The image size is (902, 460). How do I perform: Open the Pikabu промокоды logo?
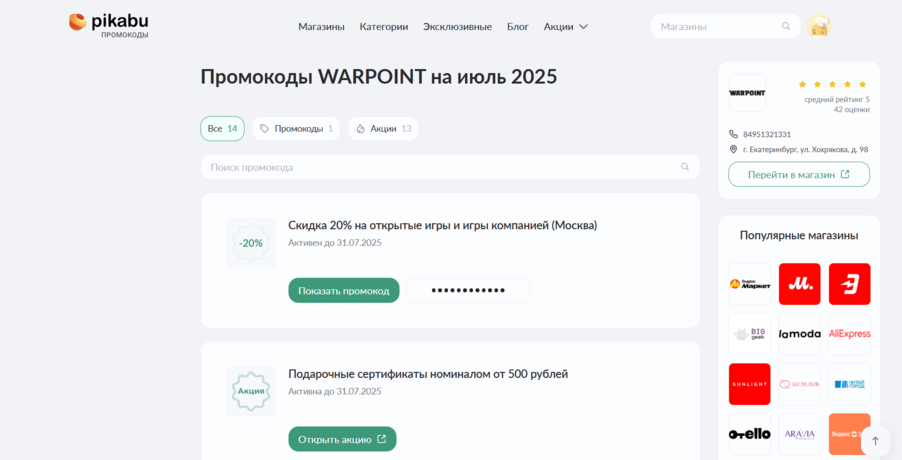click(108, 26)
